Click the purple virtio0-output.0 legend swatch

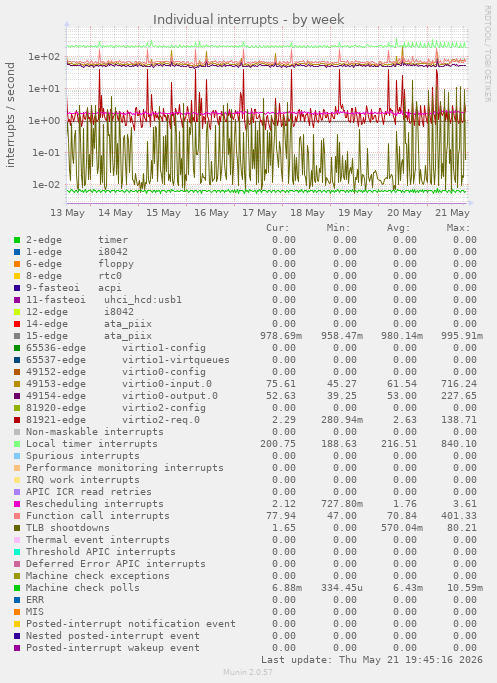tap(17, 396)
